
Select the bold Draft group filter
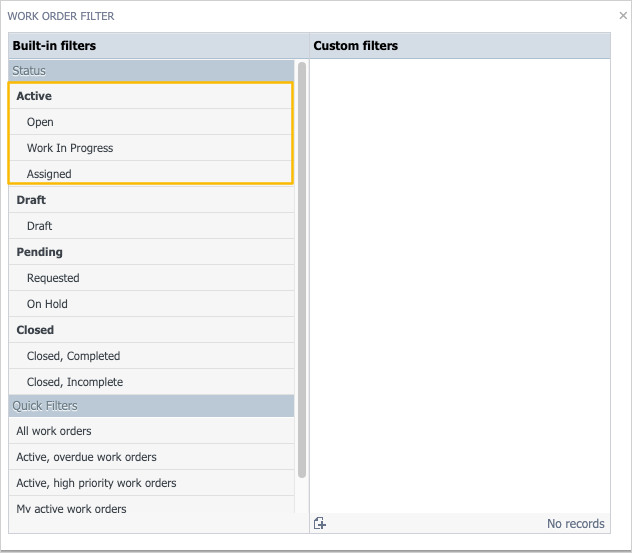pos(31,200)
